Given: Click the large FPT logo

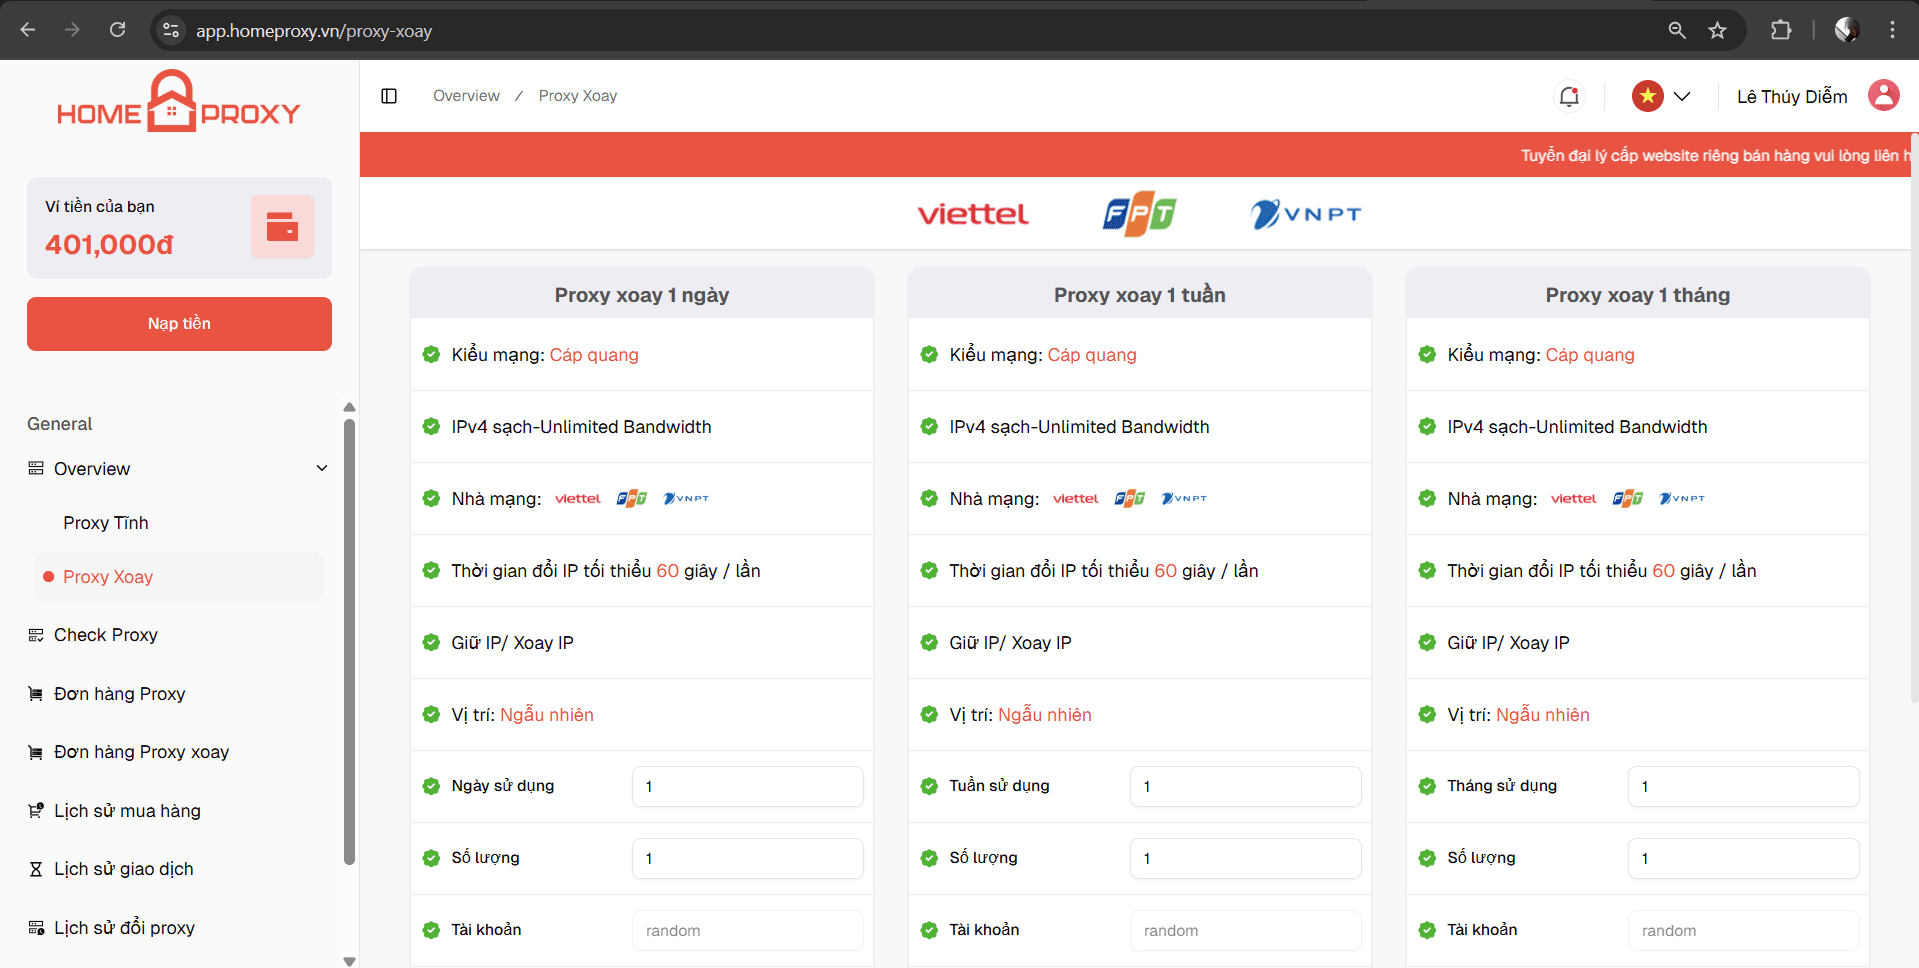Looking at the screenshot, I should coord(1139,214).
